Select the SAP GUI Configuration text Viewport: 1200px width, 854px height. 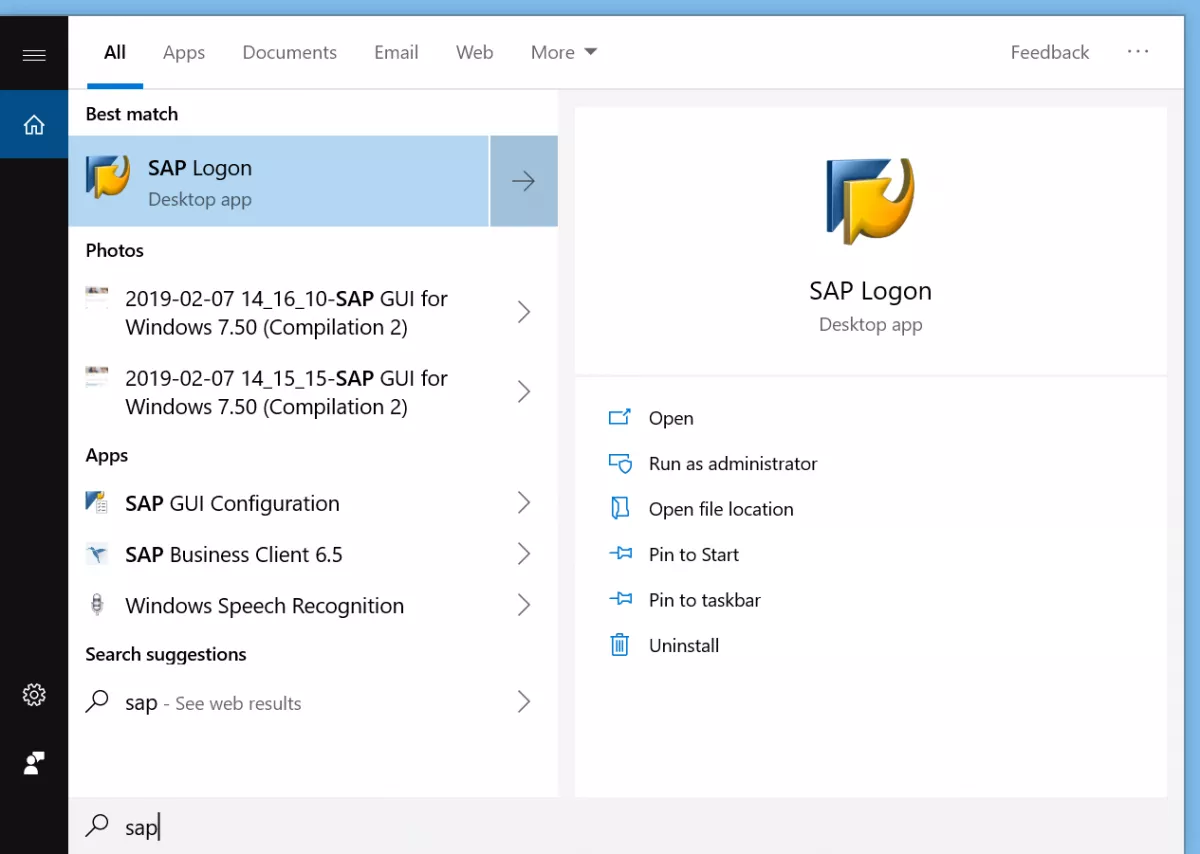232,503
